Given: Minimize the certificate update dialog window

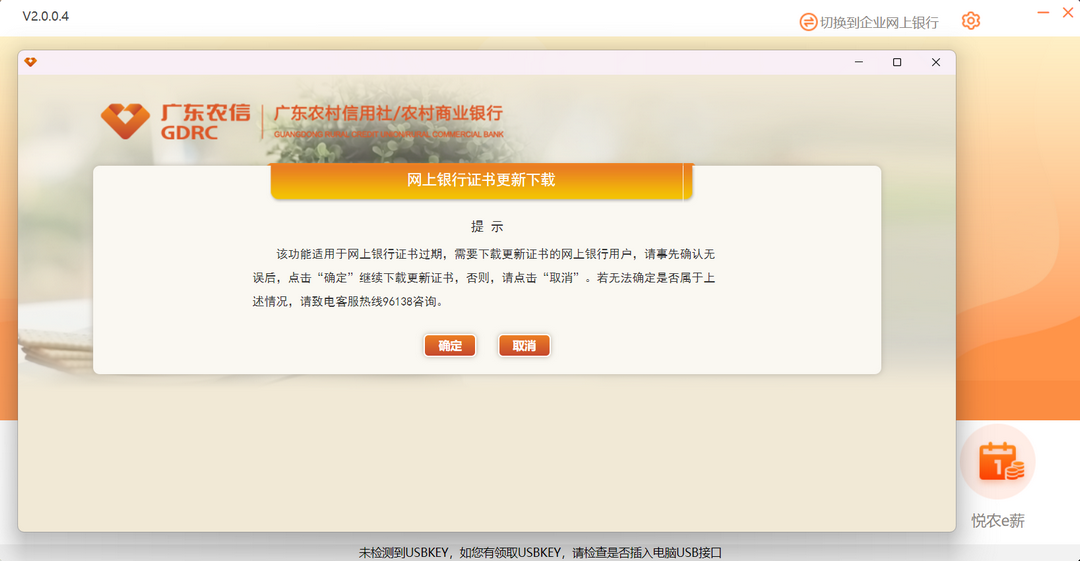Looking at the screenshot, I should pos(859,62).
